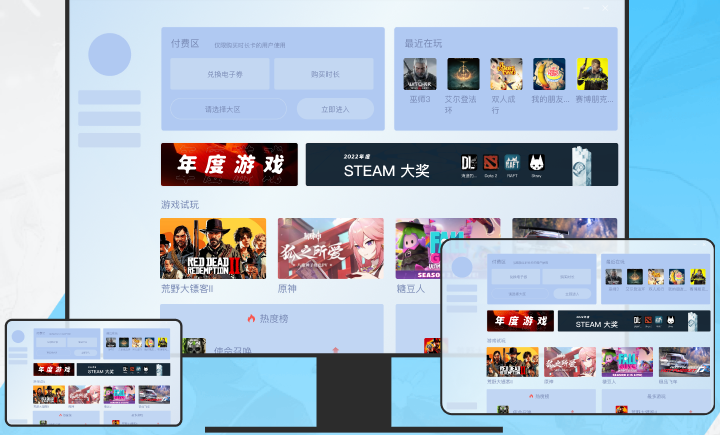Screen dimensions: 720x435
Task: Open the It Takes Two icon on the tablet
Action: tap(656, 277)
